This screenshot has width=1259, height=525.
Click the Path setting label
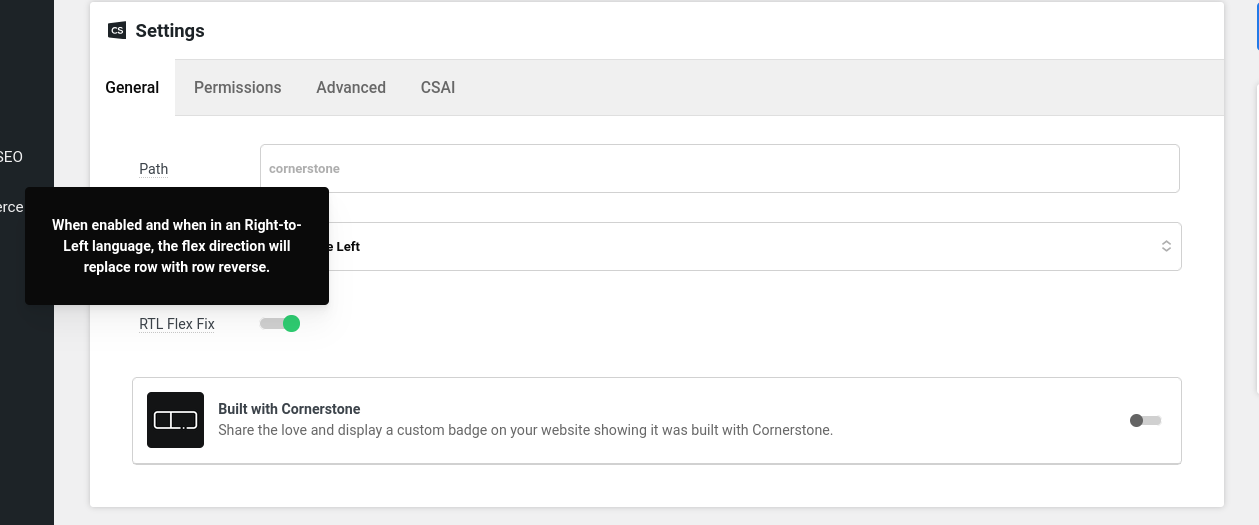point(153,169)
